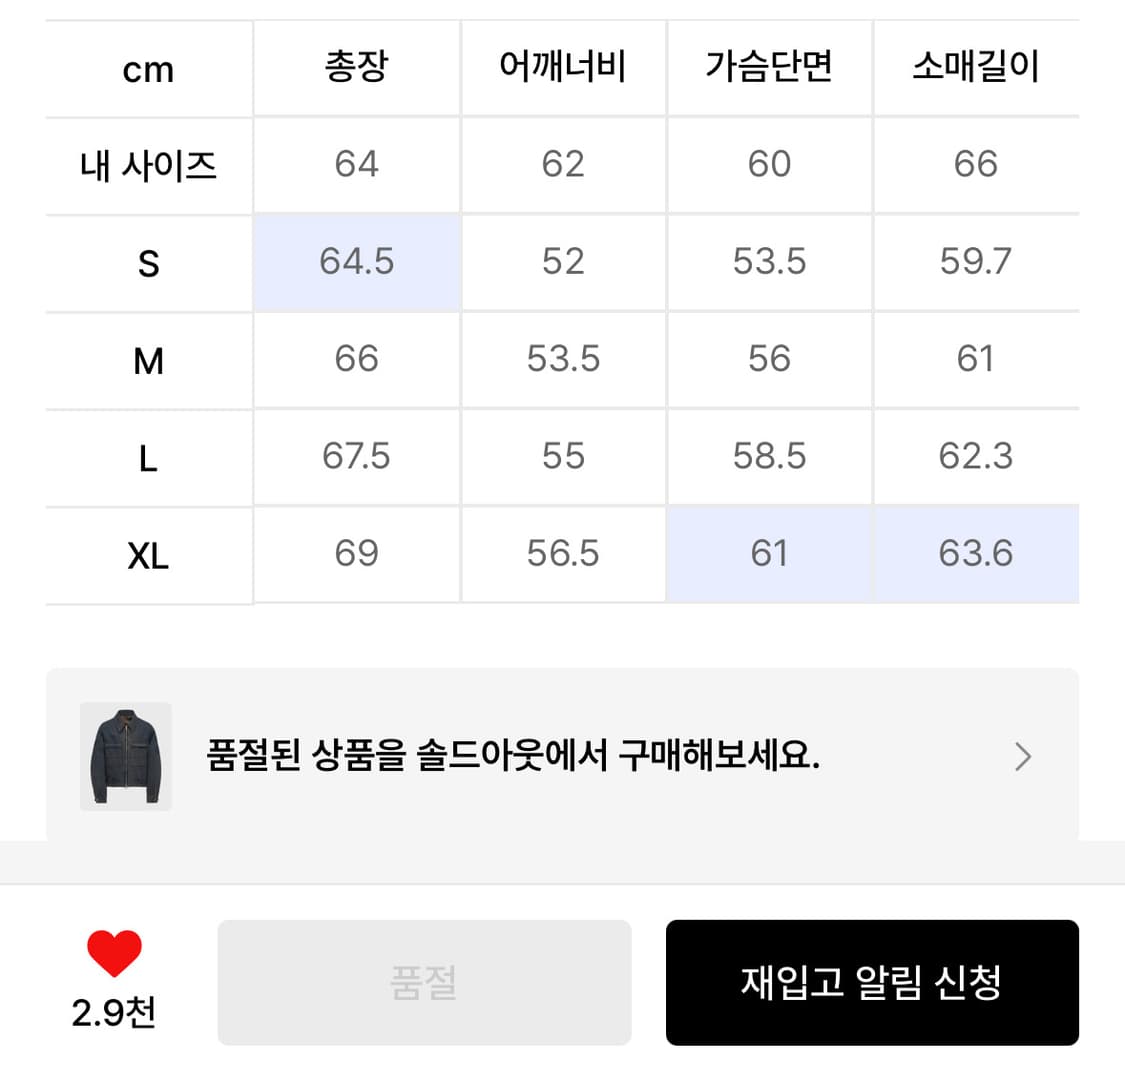Click the 가슴단면 column header
The image size is (1125, 1080).
(768, 68)
